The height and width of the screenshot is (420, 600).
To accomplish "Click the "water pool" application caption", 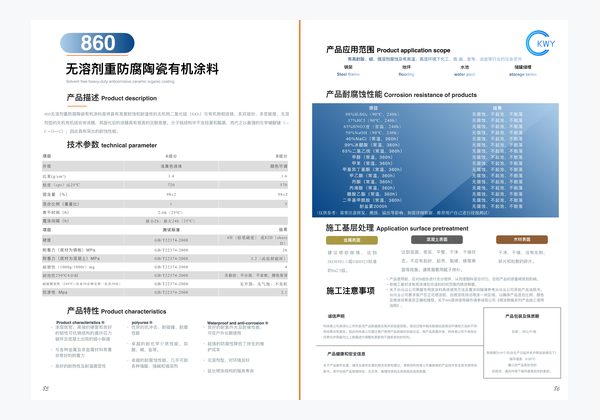I will 464,74.
